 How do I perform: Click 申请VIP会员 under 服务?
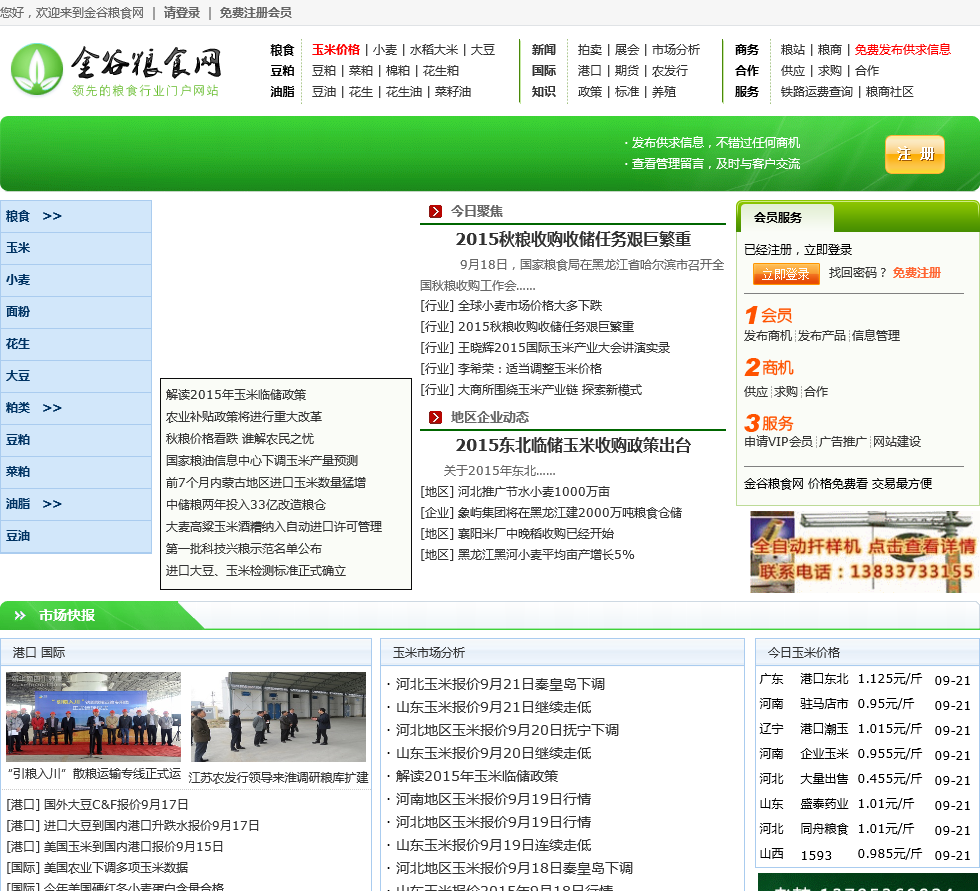[x=778, y=442]
